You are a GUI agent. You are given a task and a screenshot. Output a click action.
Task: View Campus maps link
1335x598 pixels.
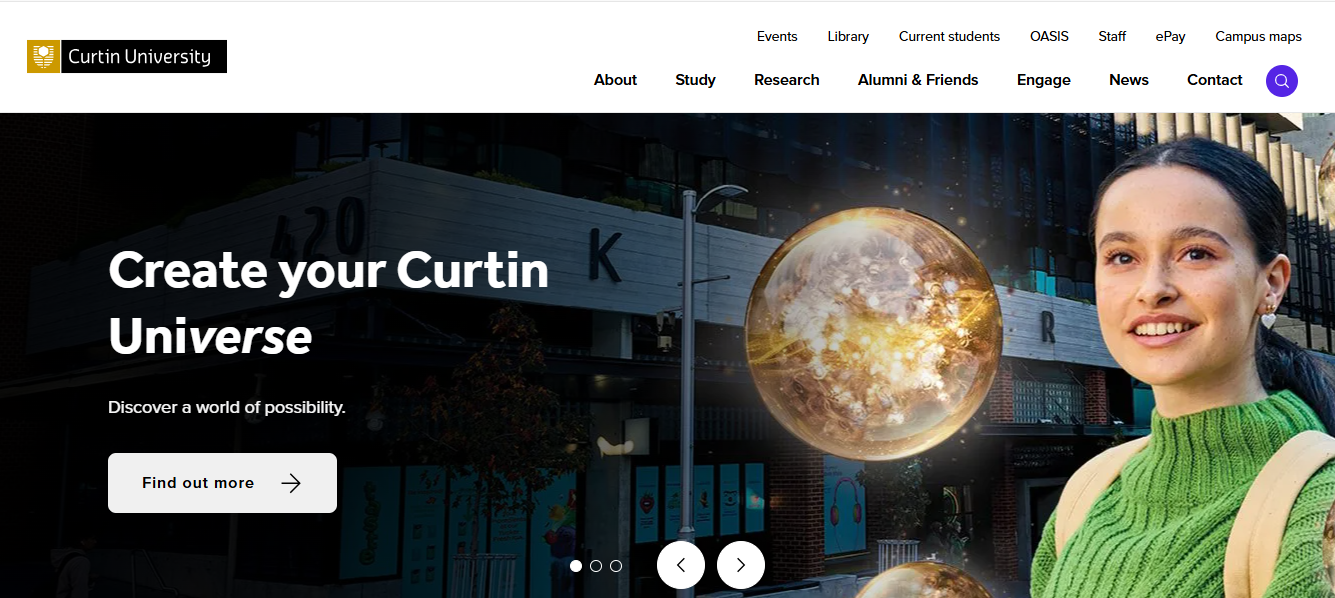(1258, 37)
